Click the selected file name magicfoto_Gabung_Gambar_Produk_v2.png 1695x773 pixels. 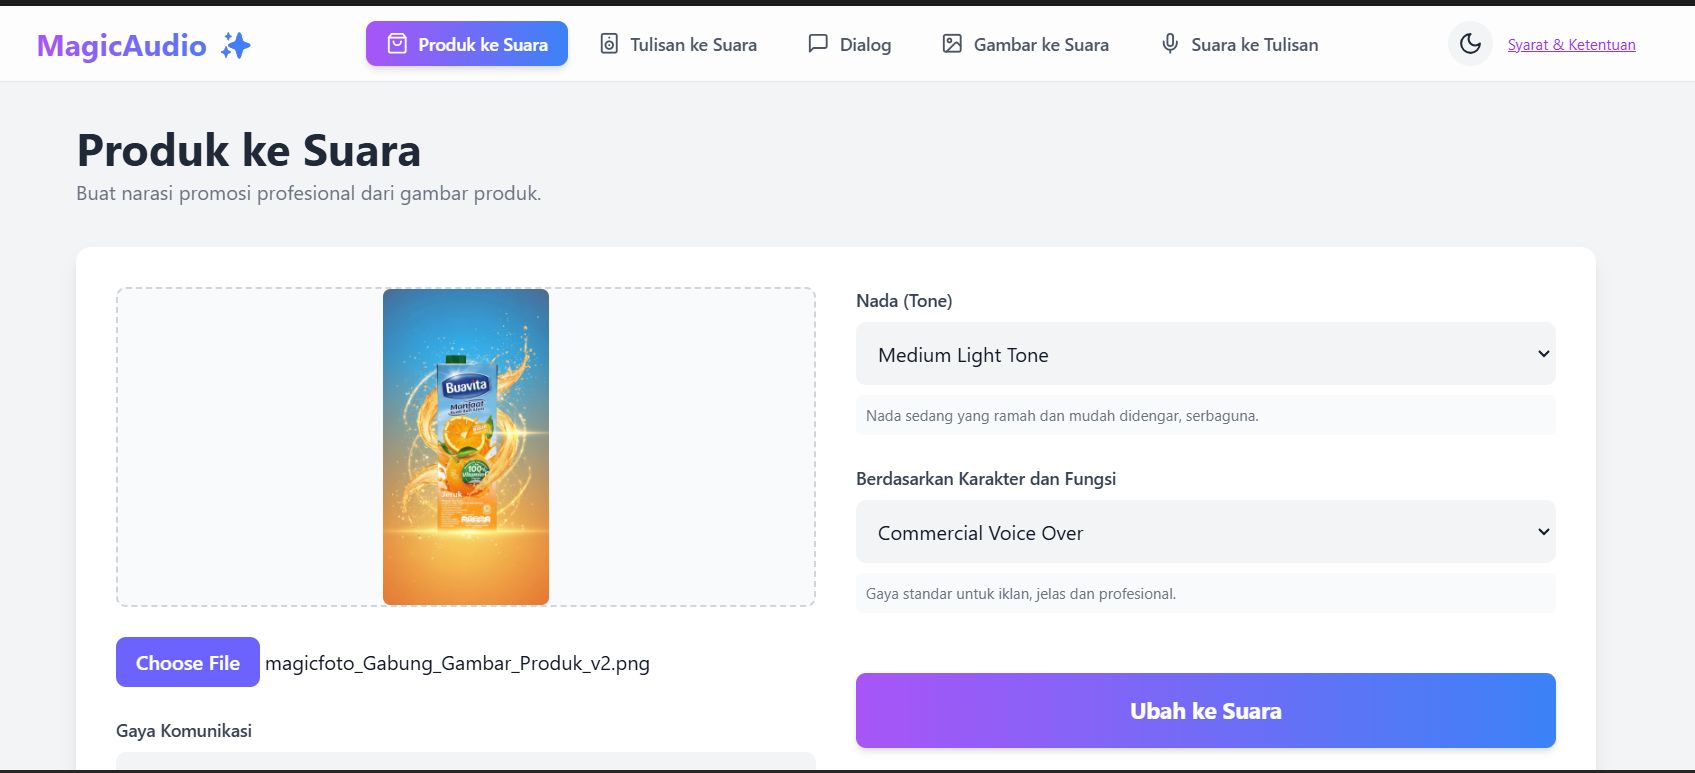[457, 663]
